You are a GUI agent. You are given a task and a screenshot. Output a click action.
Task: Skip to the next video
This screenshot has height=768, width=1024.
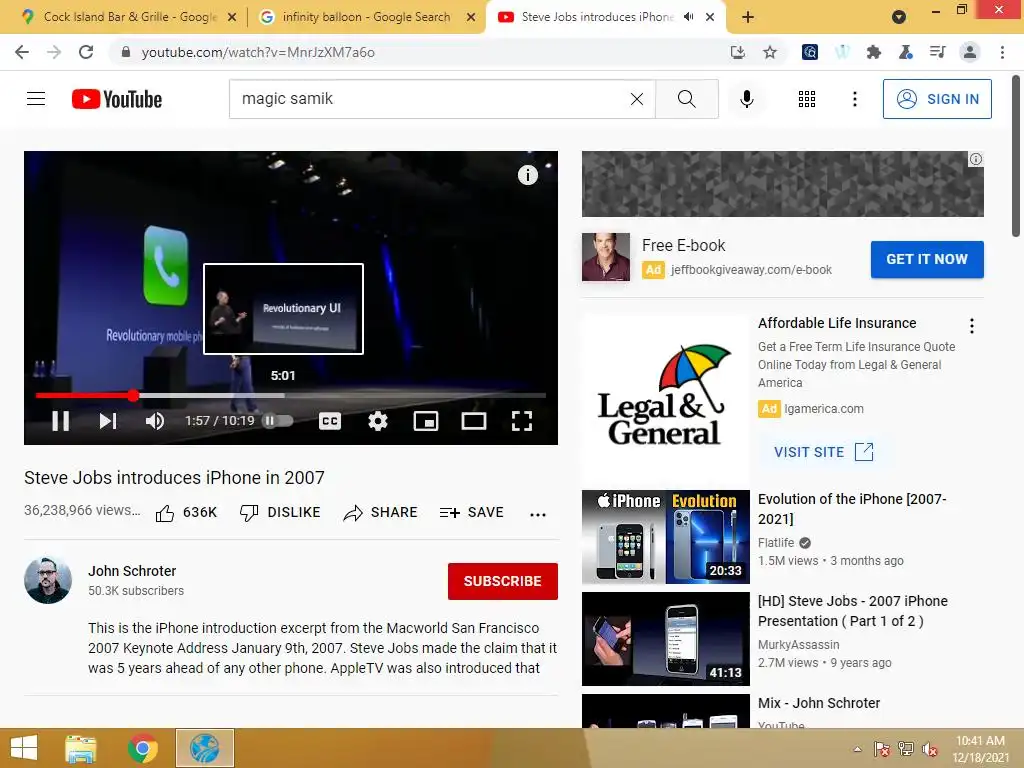pyautogui.click(x=108, y=421)
